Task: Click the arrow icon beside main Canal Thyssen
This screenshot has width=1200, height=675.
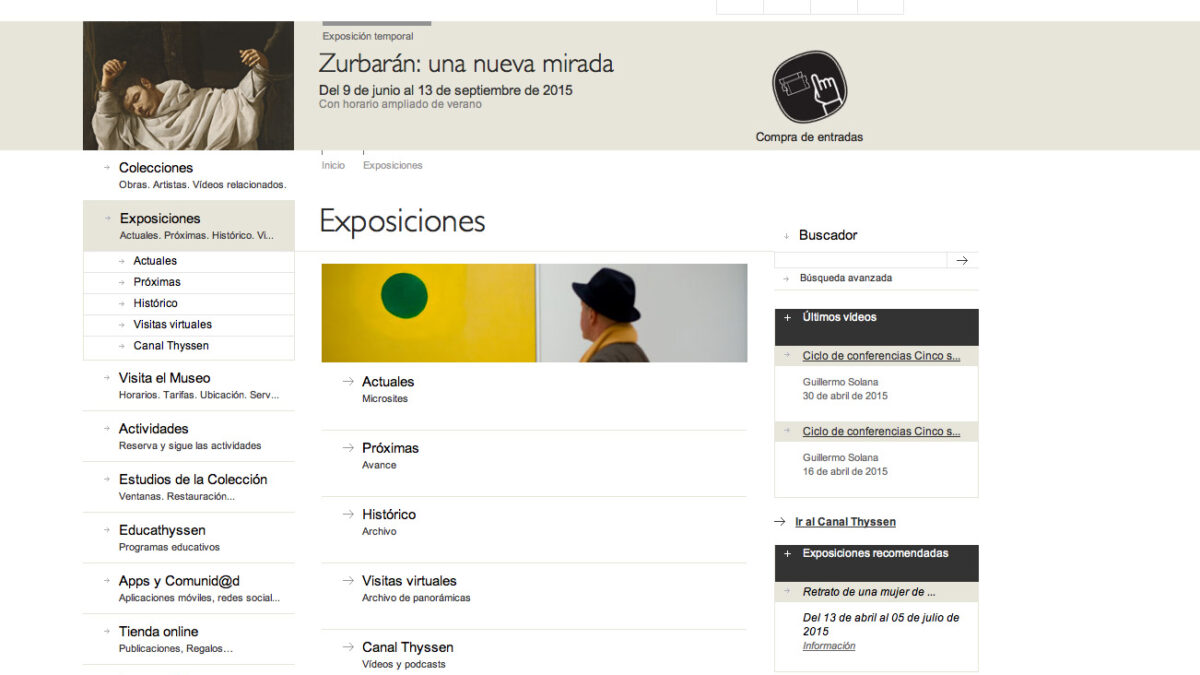Action: click(x=348, y=647)
